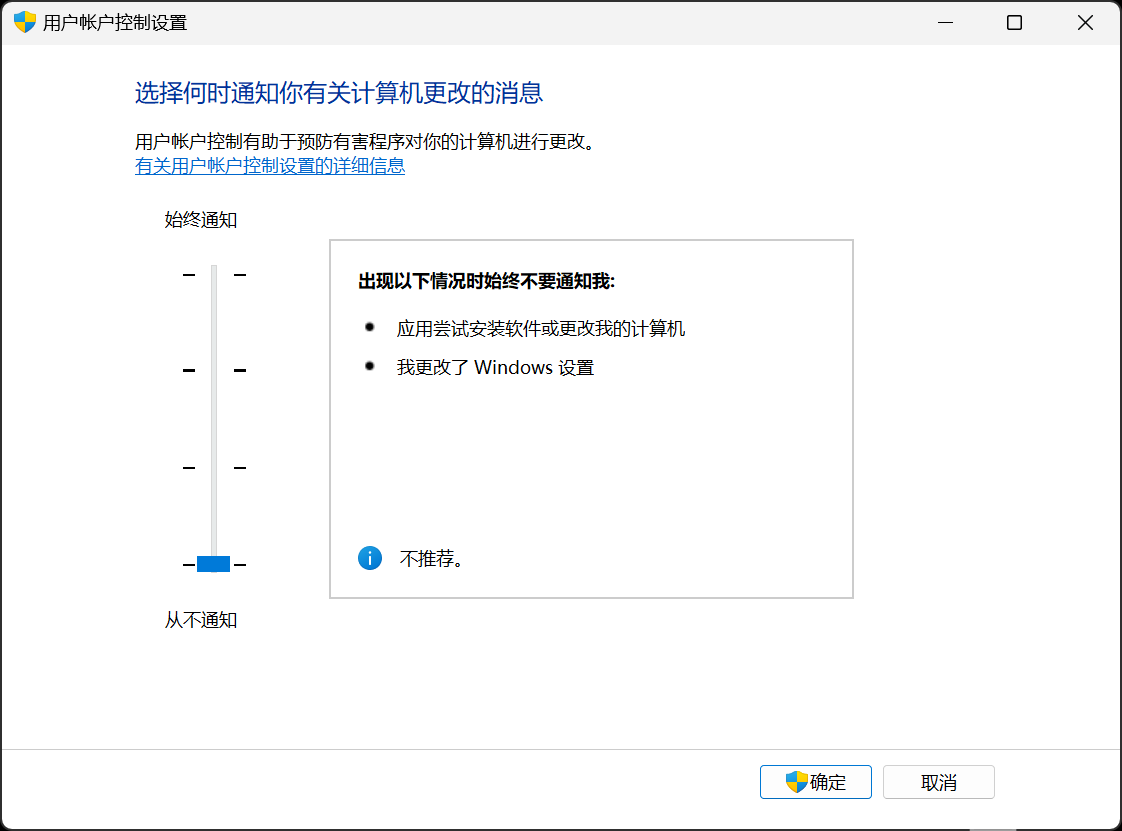
Task: Click the window title 用户帐户控制设置
Action: point(114,23)
